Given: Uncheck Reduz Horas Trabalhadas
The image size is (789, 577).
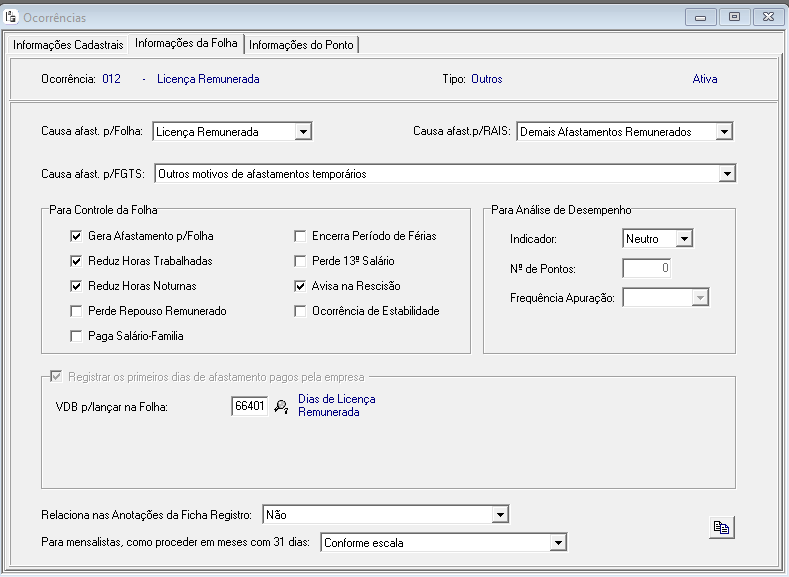Looking at the screenshot, I should 76,261.
